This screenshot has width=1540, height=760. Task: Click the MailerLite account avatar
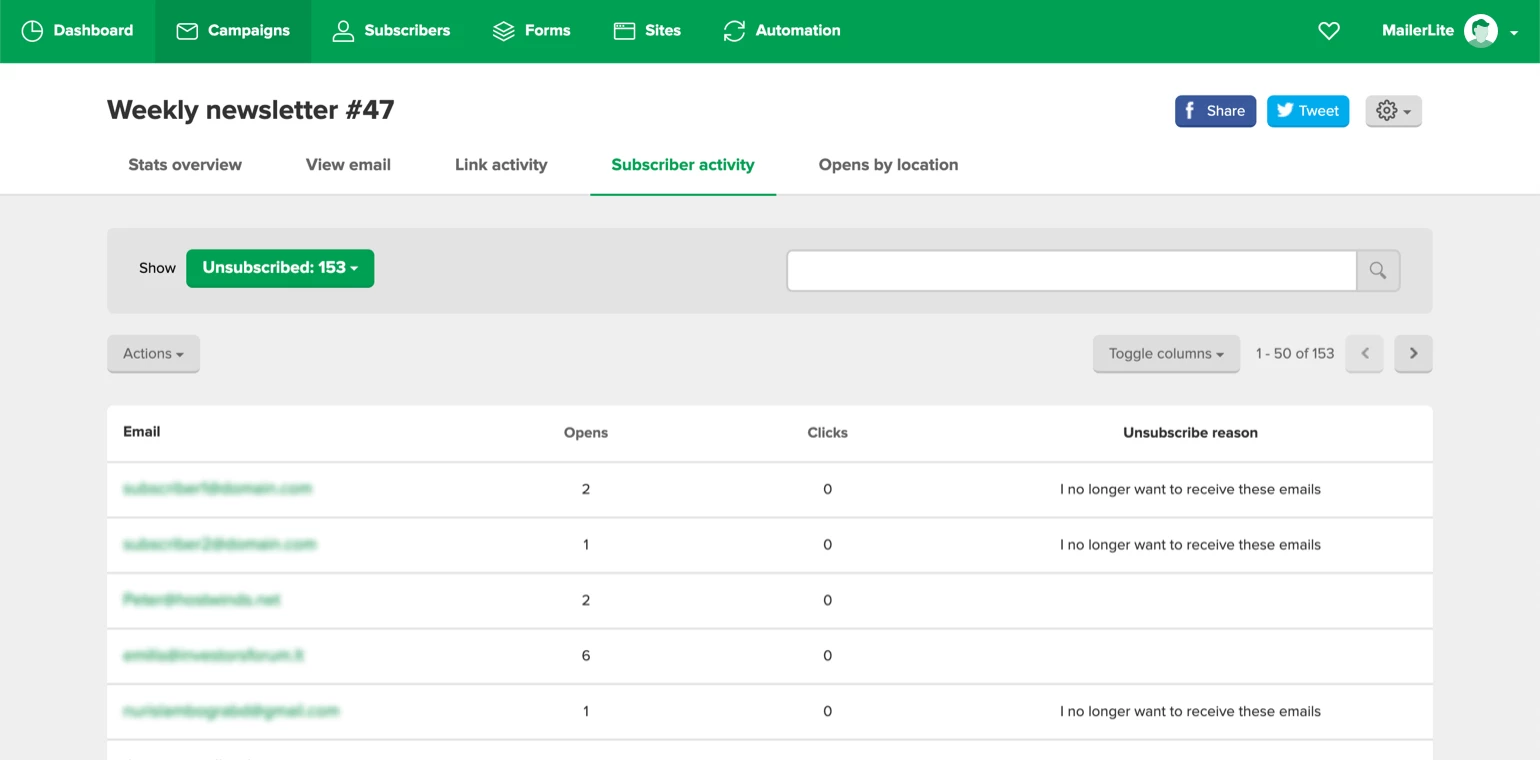1480,31
